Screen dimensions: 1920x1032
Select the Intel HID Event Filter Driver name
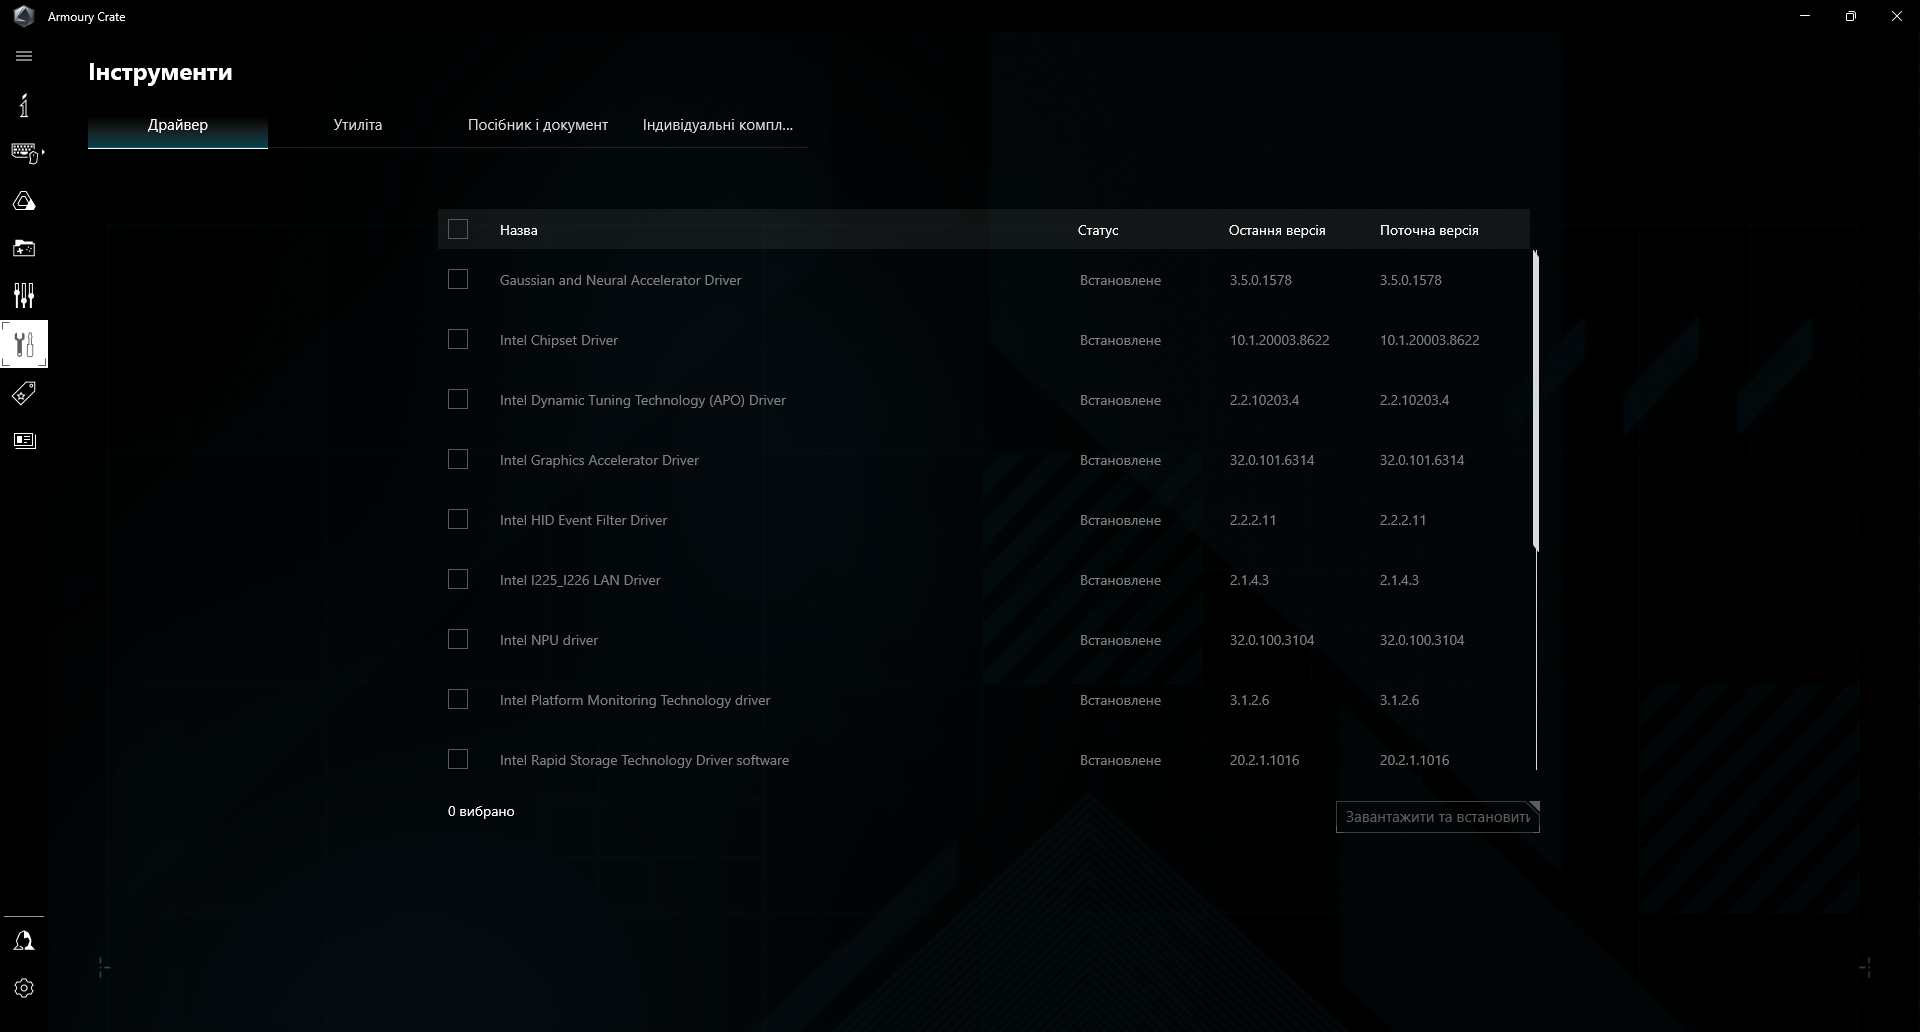pos(583,520)
